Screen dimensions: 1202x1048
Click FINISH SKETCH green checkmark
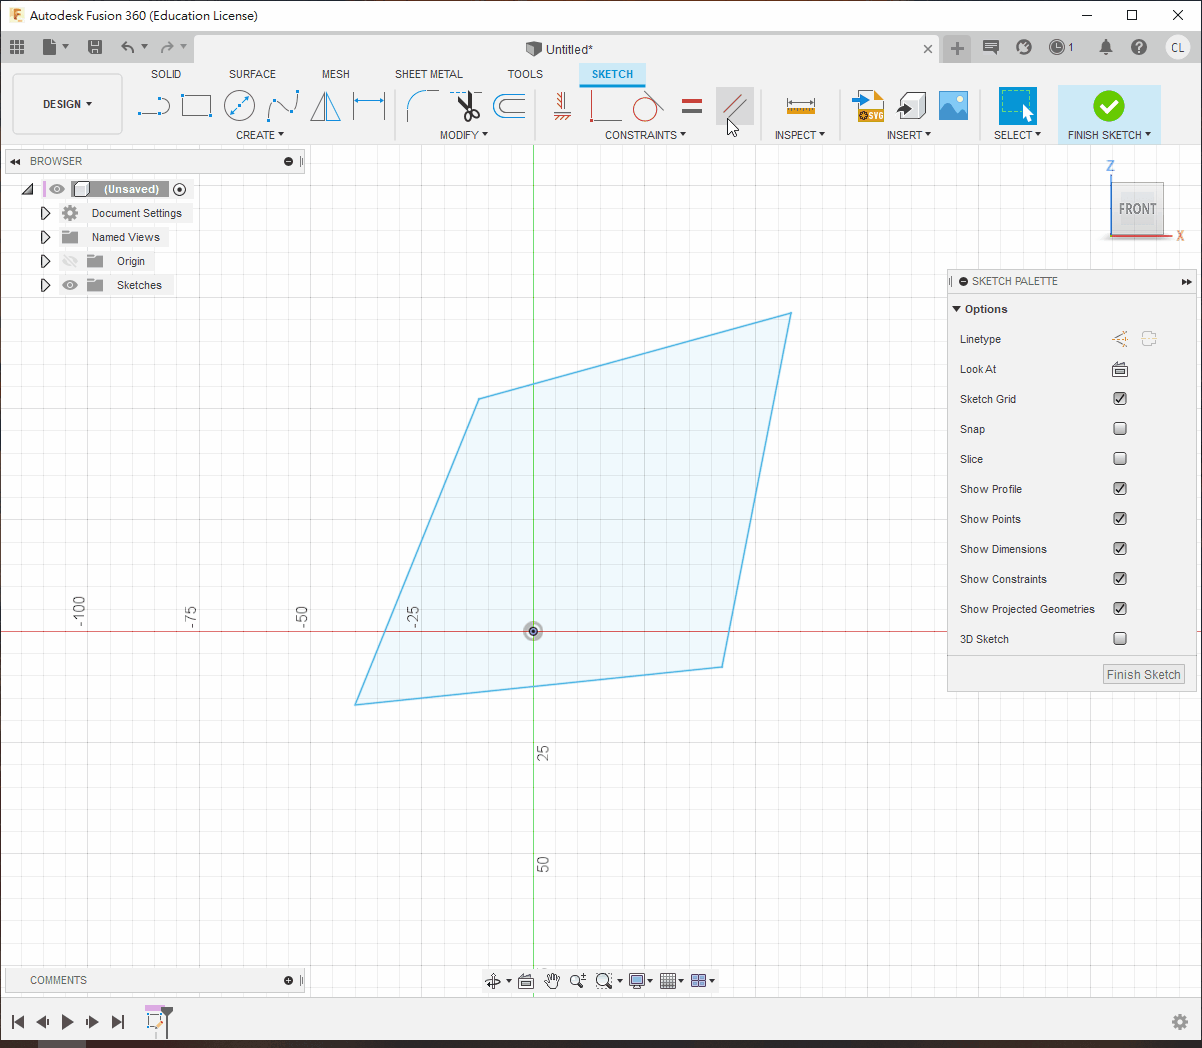click(x=1108, y=106)
